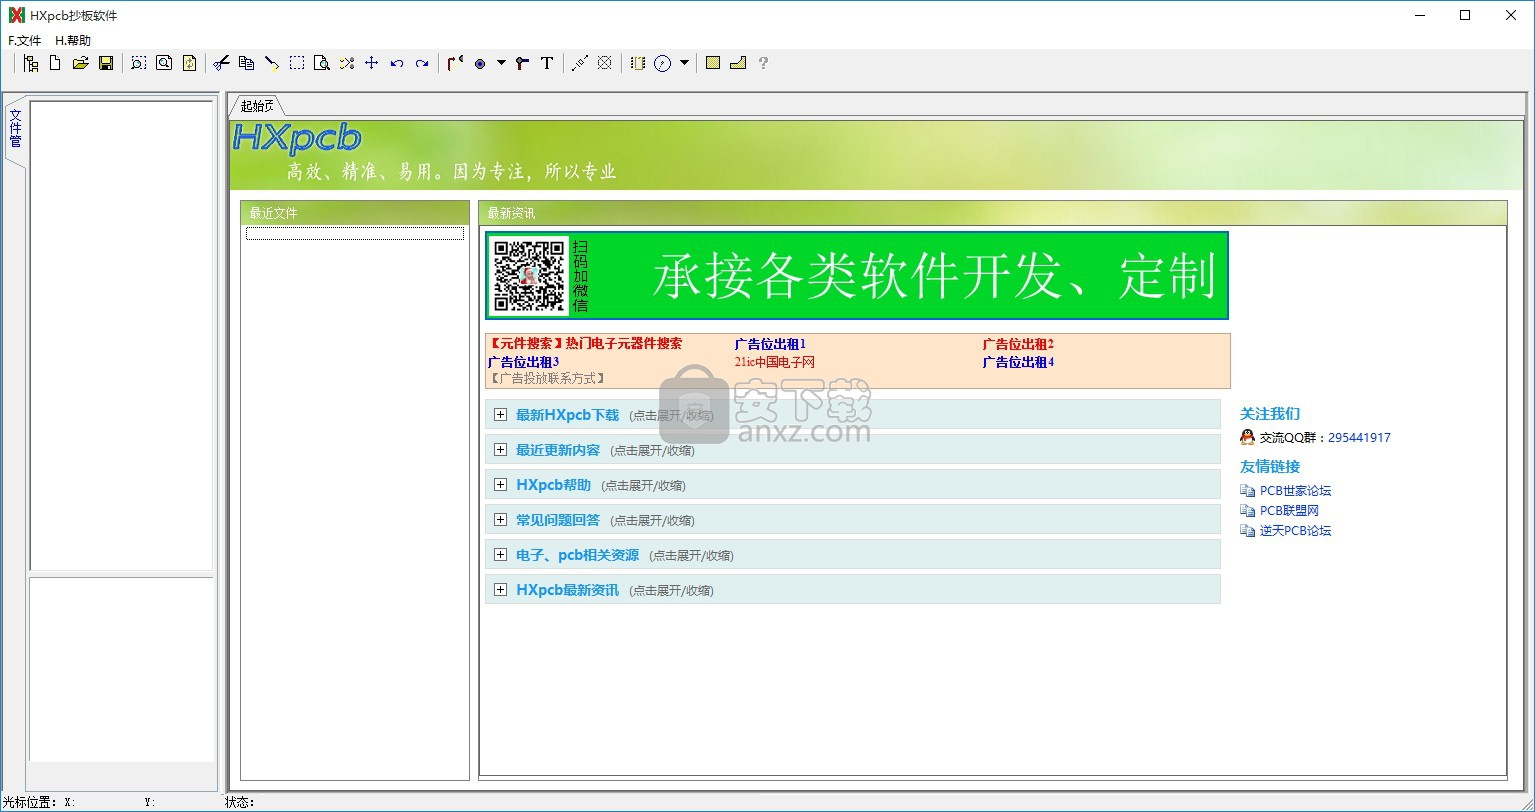Viewport: 1535px width, 812px height.
Task: Save with the floppy disk icon
Action: 105,63
